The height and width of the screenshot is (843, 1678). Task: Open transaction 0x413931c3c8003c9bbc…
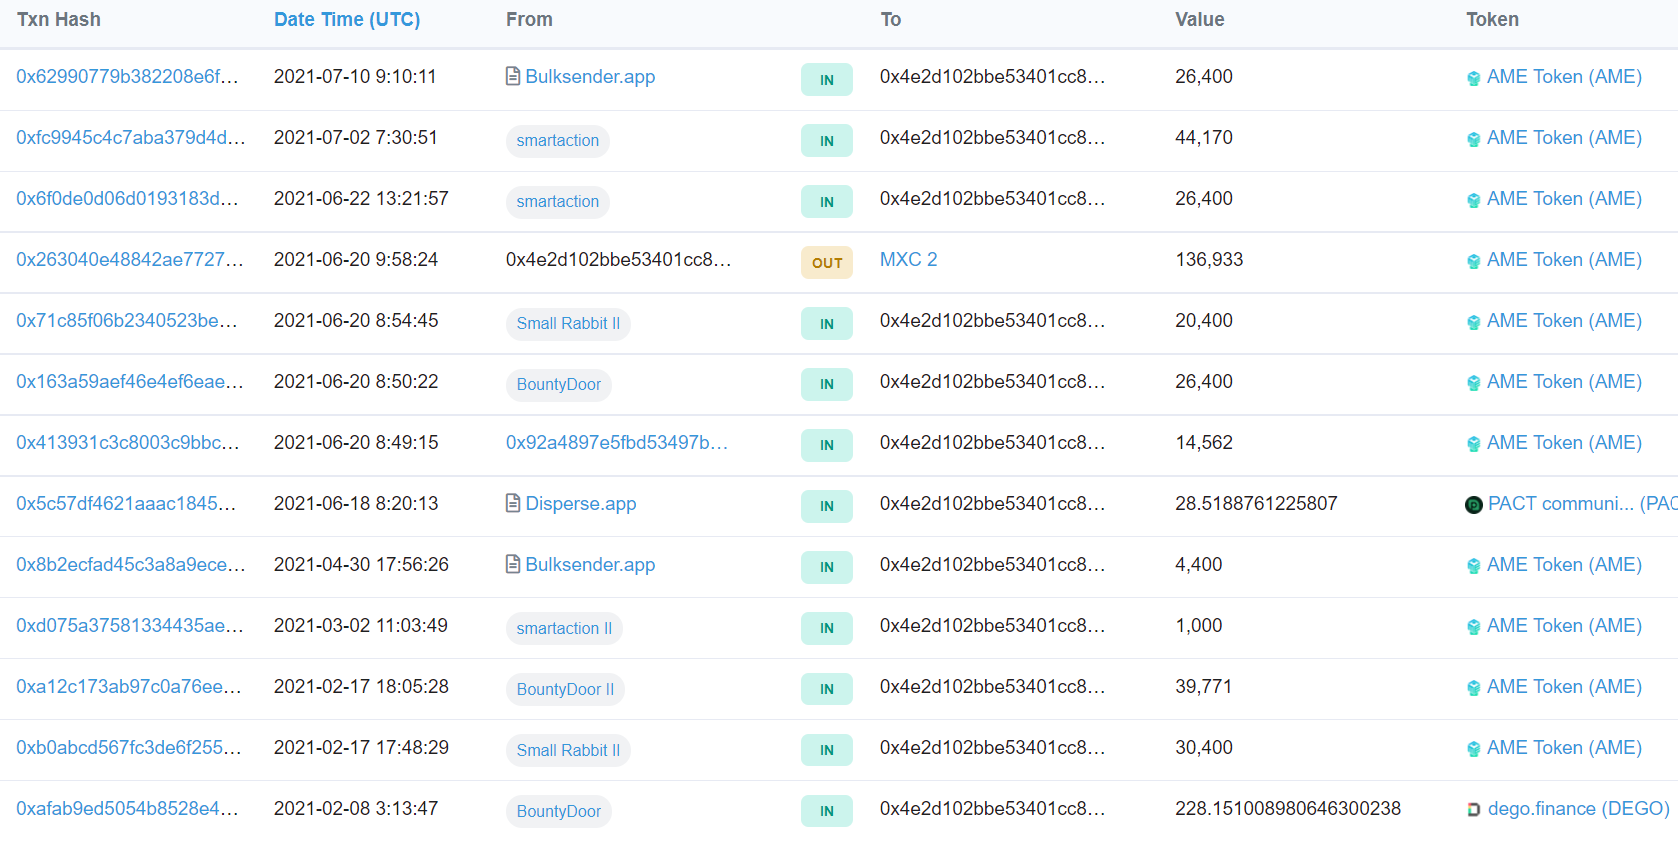pos(128,442)
